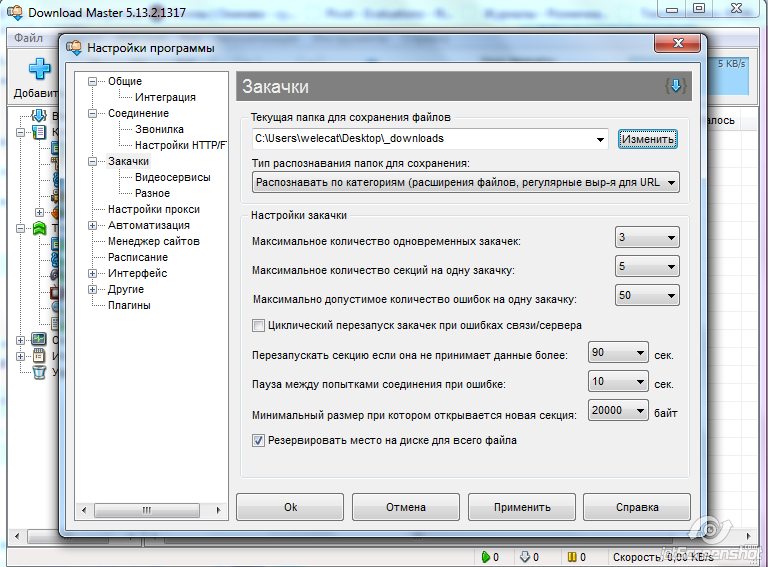Click the Изменить folder button
The height and width of the screenshot is (567, 768).
pyautogui.click(x=648, y=140)
